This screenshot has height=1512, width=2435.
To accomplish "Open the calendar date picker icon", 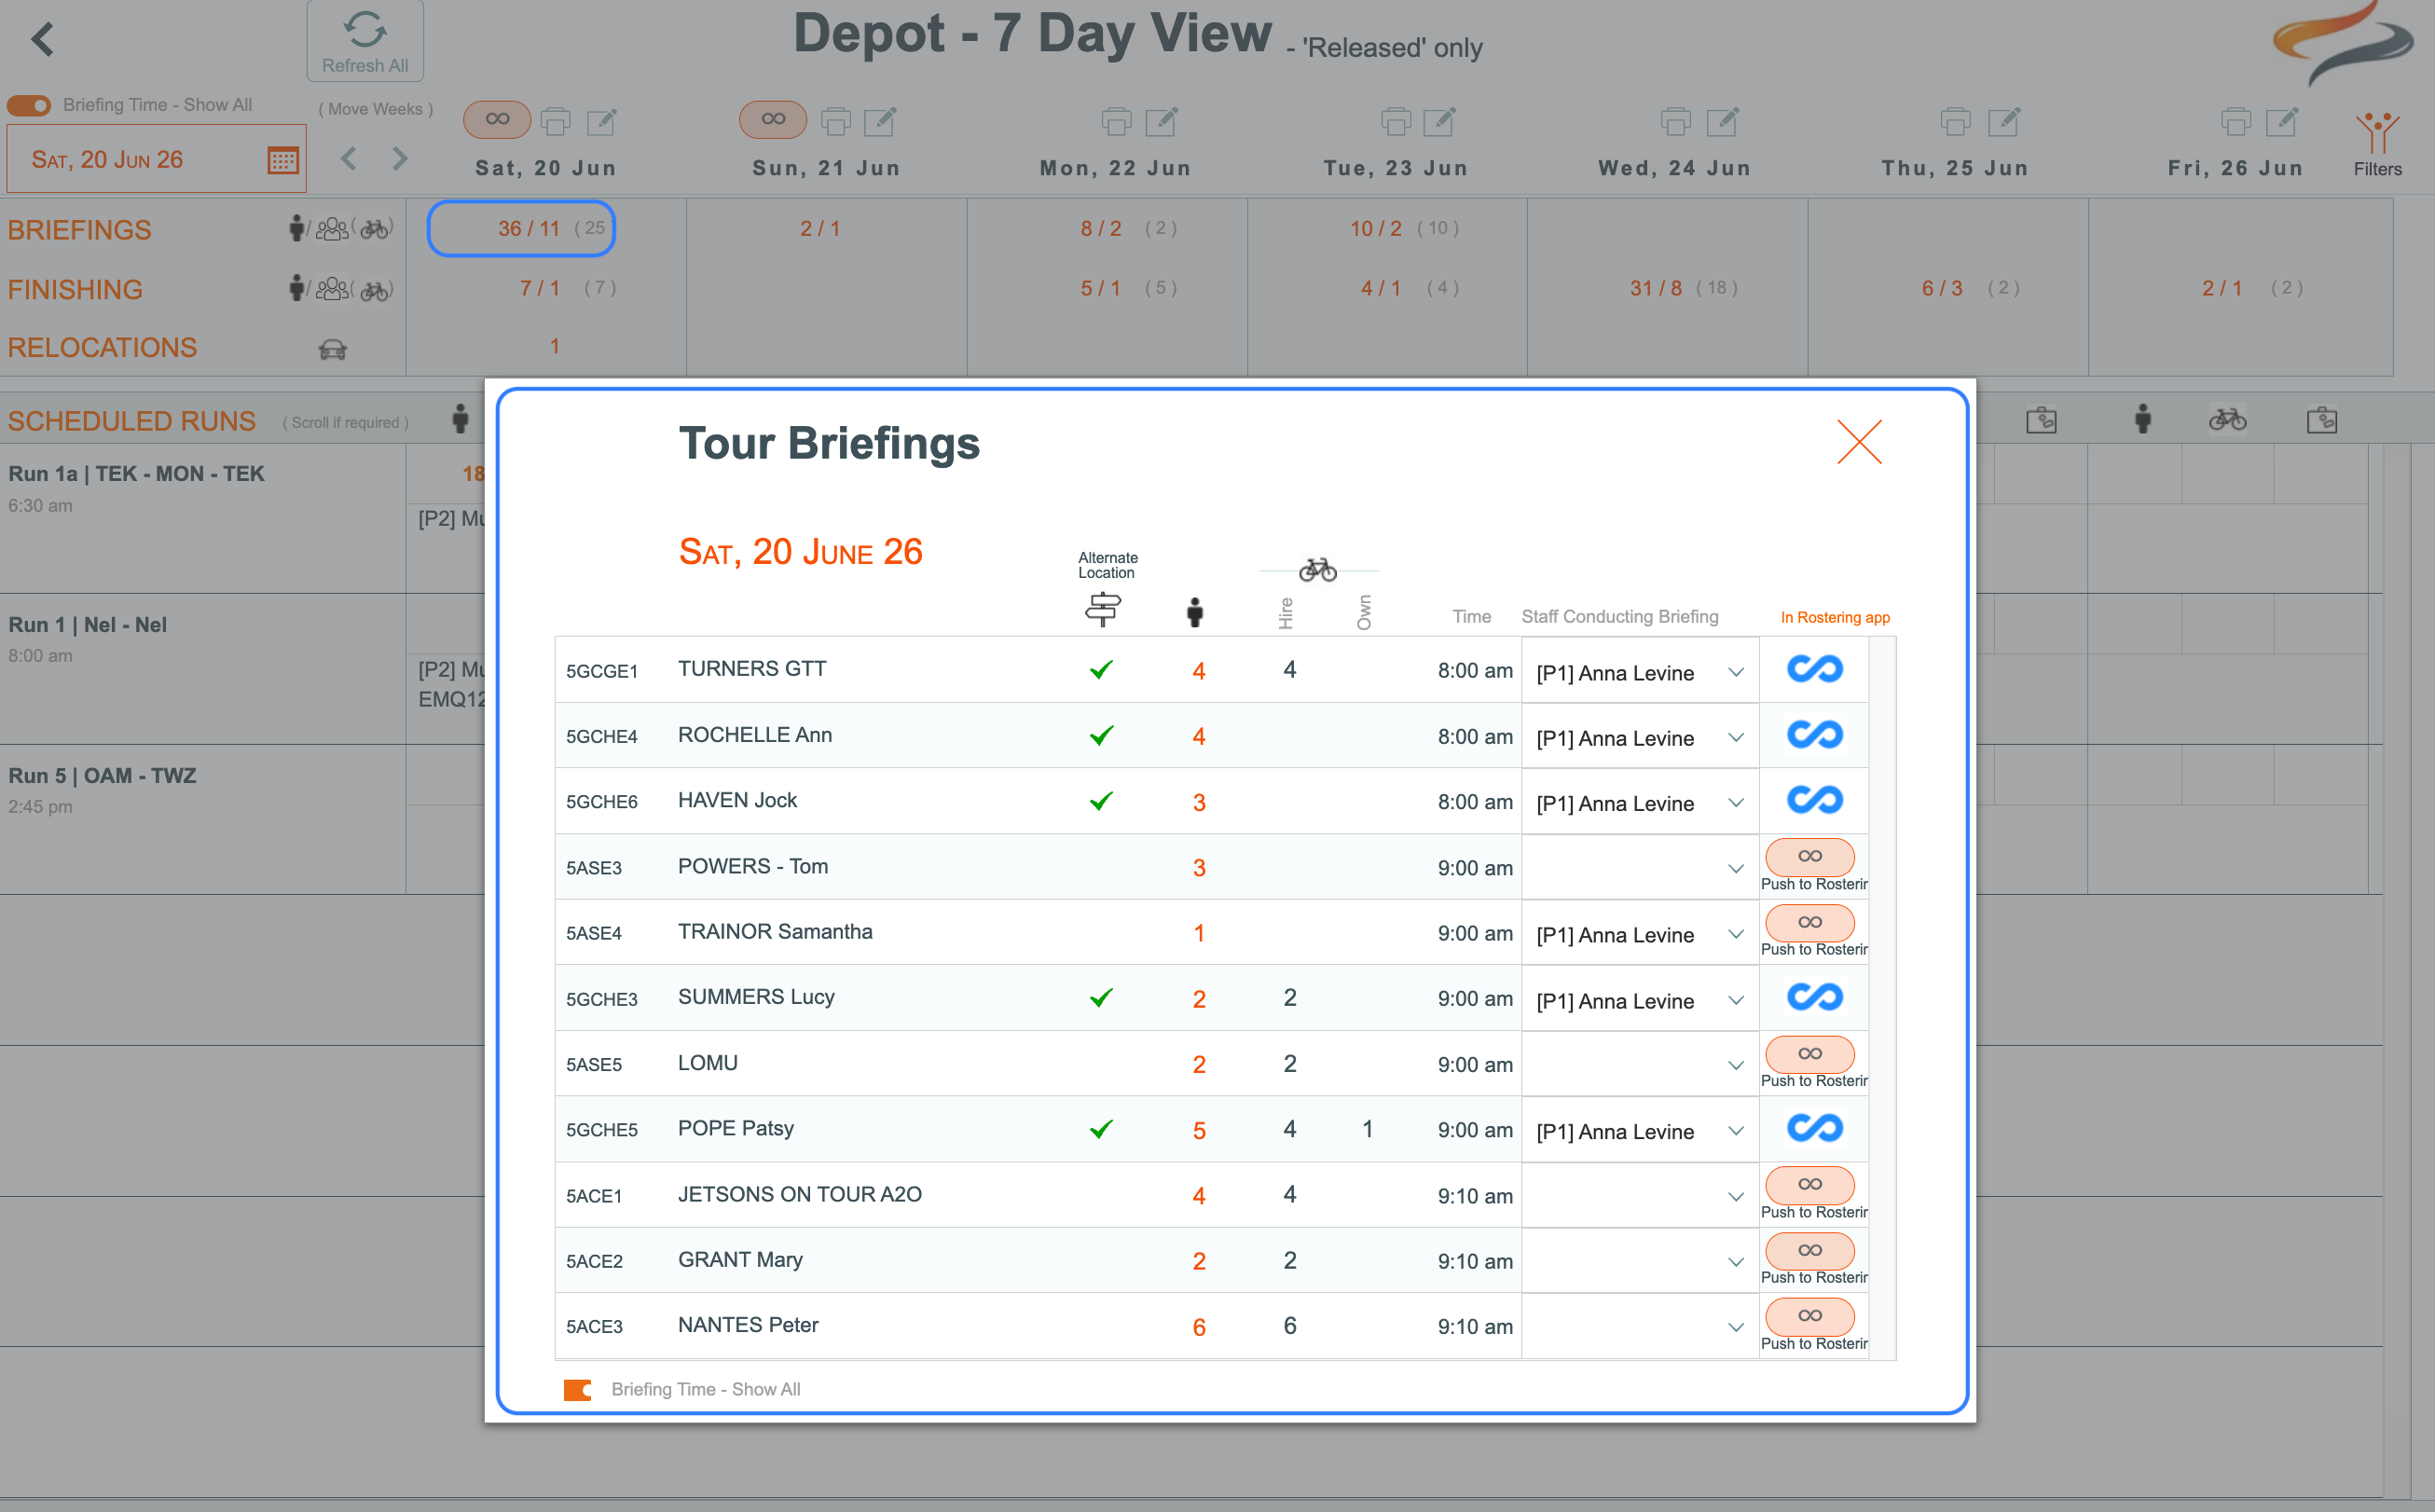I will coord(283,160).
